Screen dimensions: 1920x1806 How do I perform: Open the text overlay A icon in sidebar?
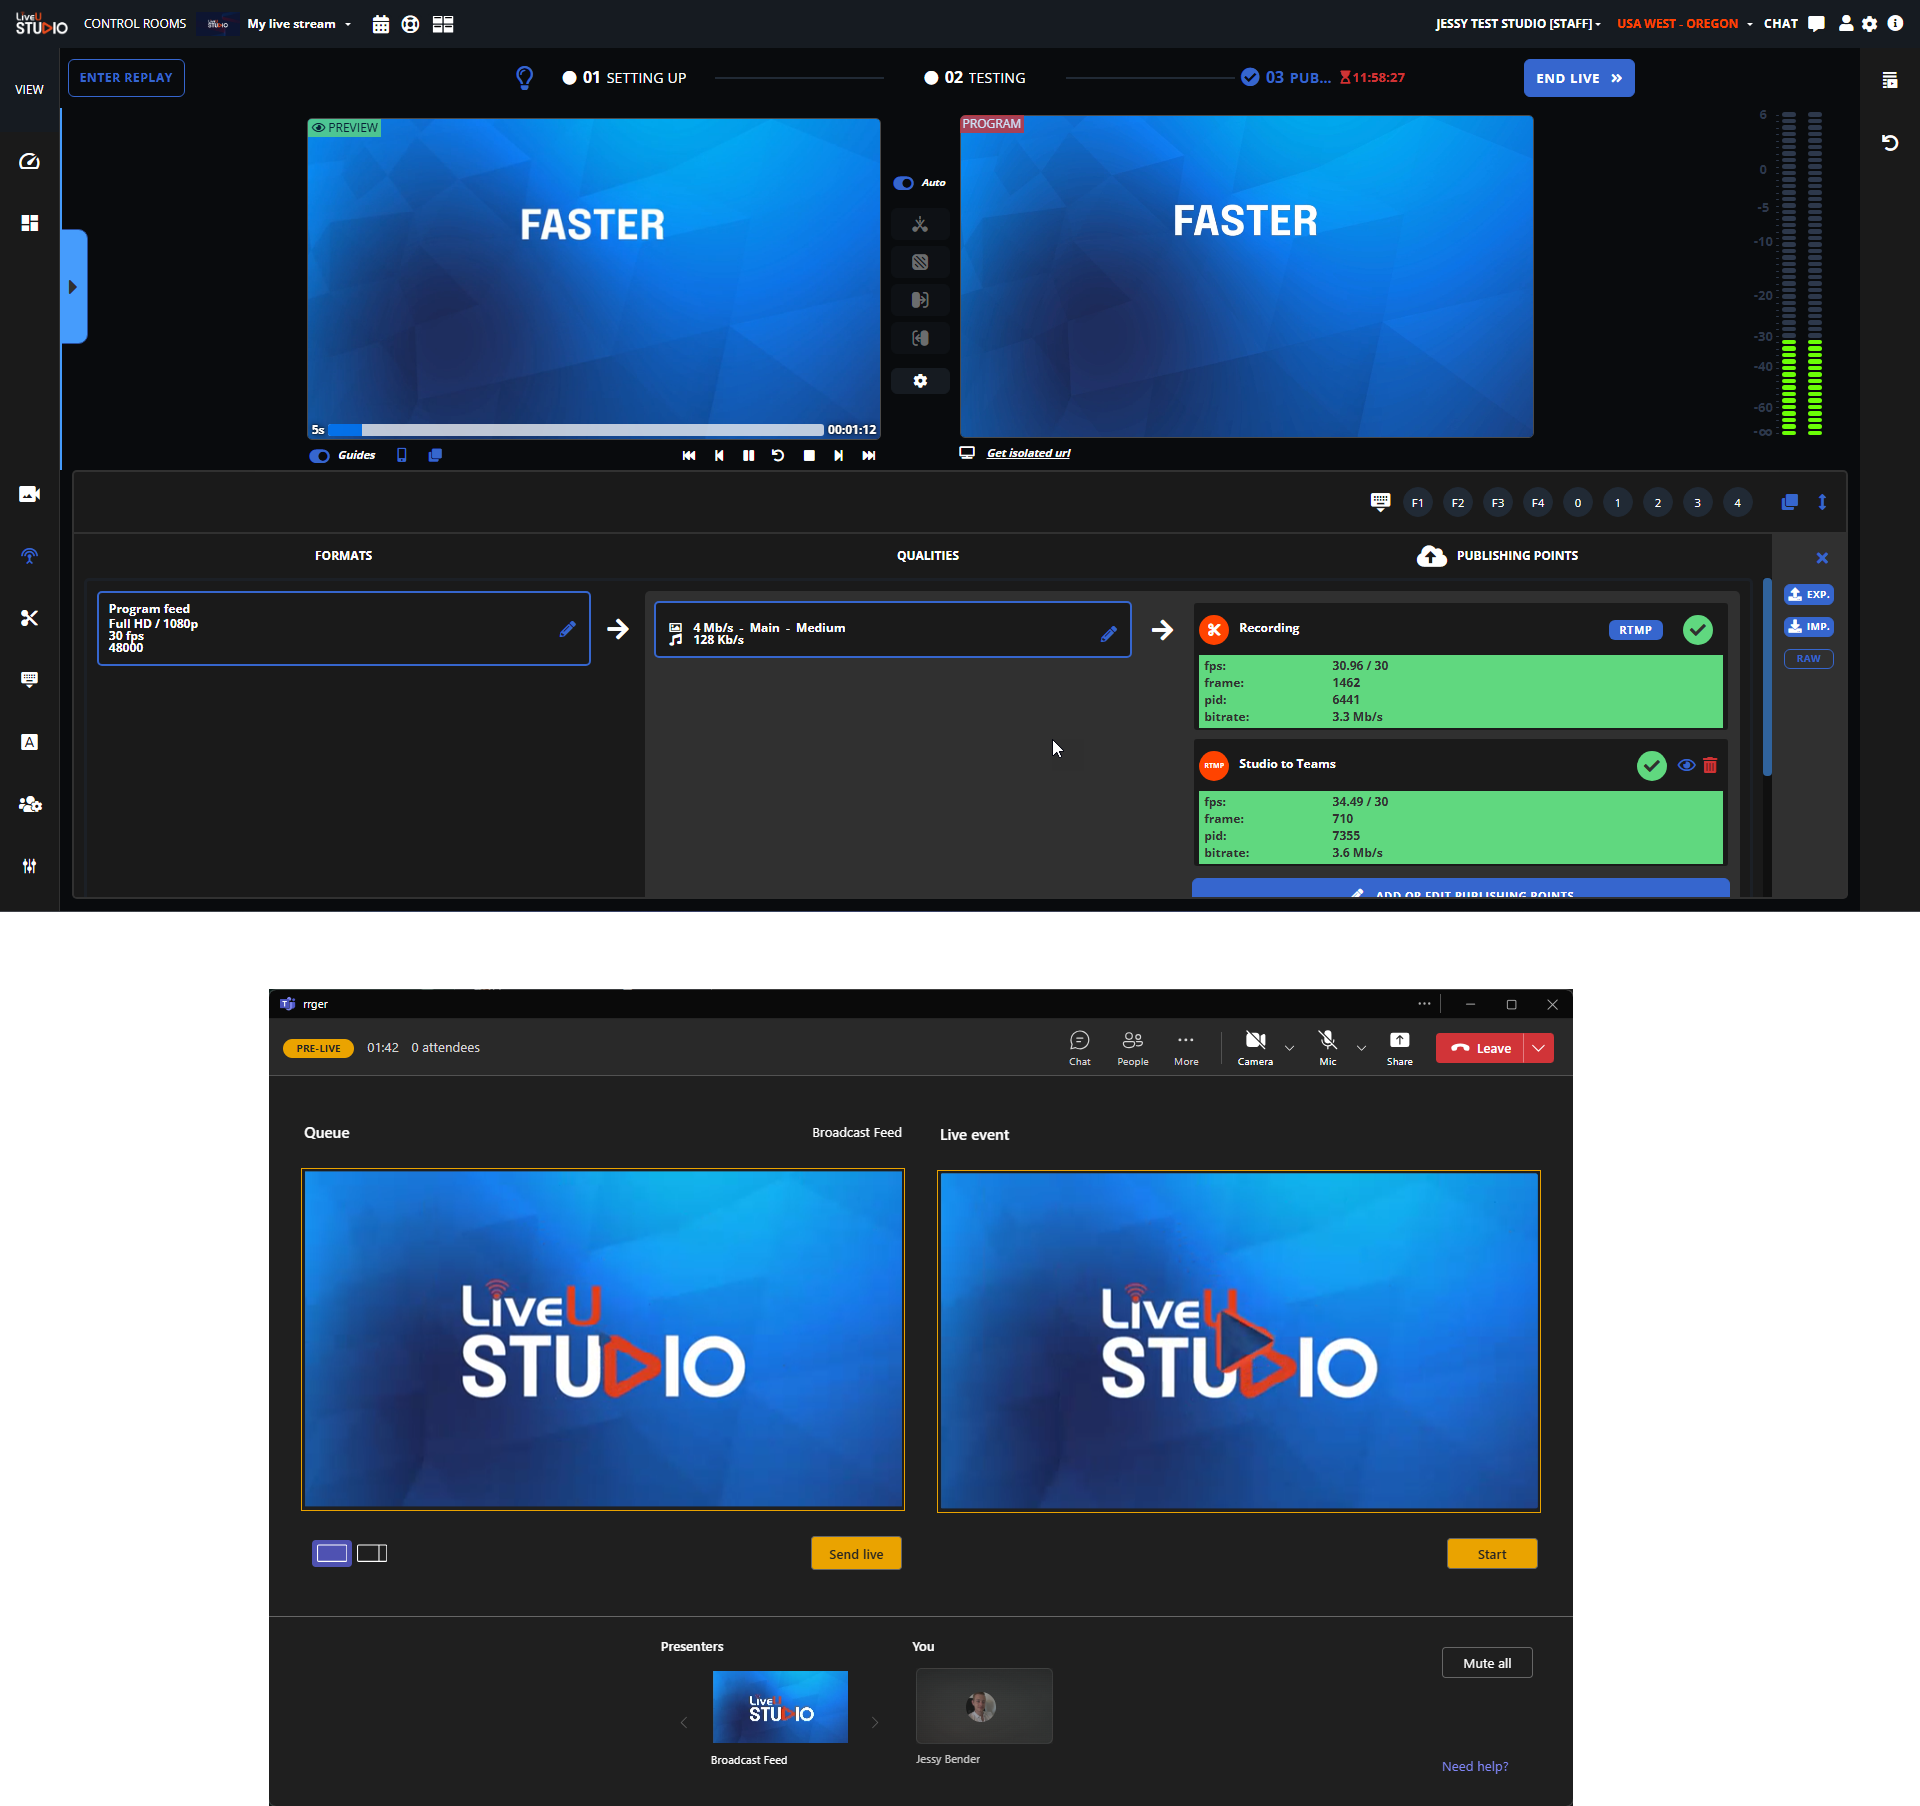click(29, 742)
